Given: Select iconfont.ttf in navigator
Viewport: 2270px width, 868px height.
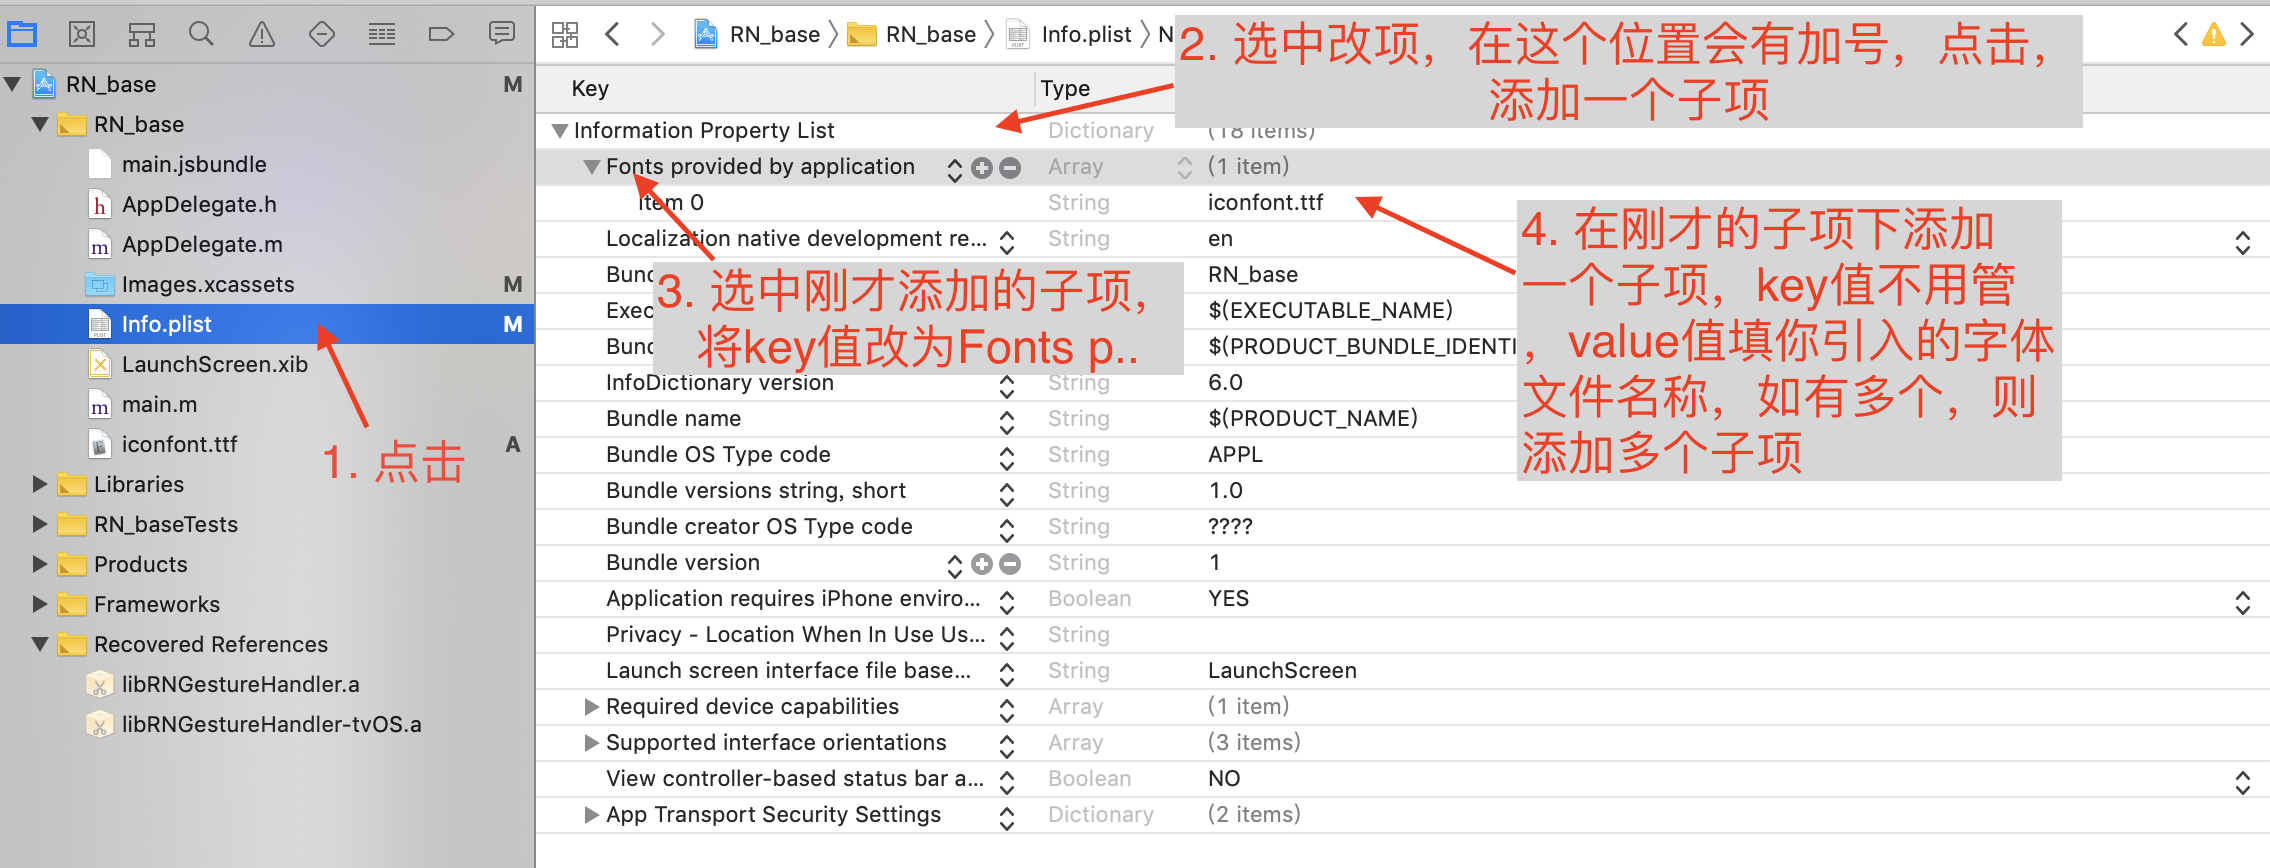Looking at the screenshot, I should [179, 444].
